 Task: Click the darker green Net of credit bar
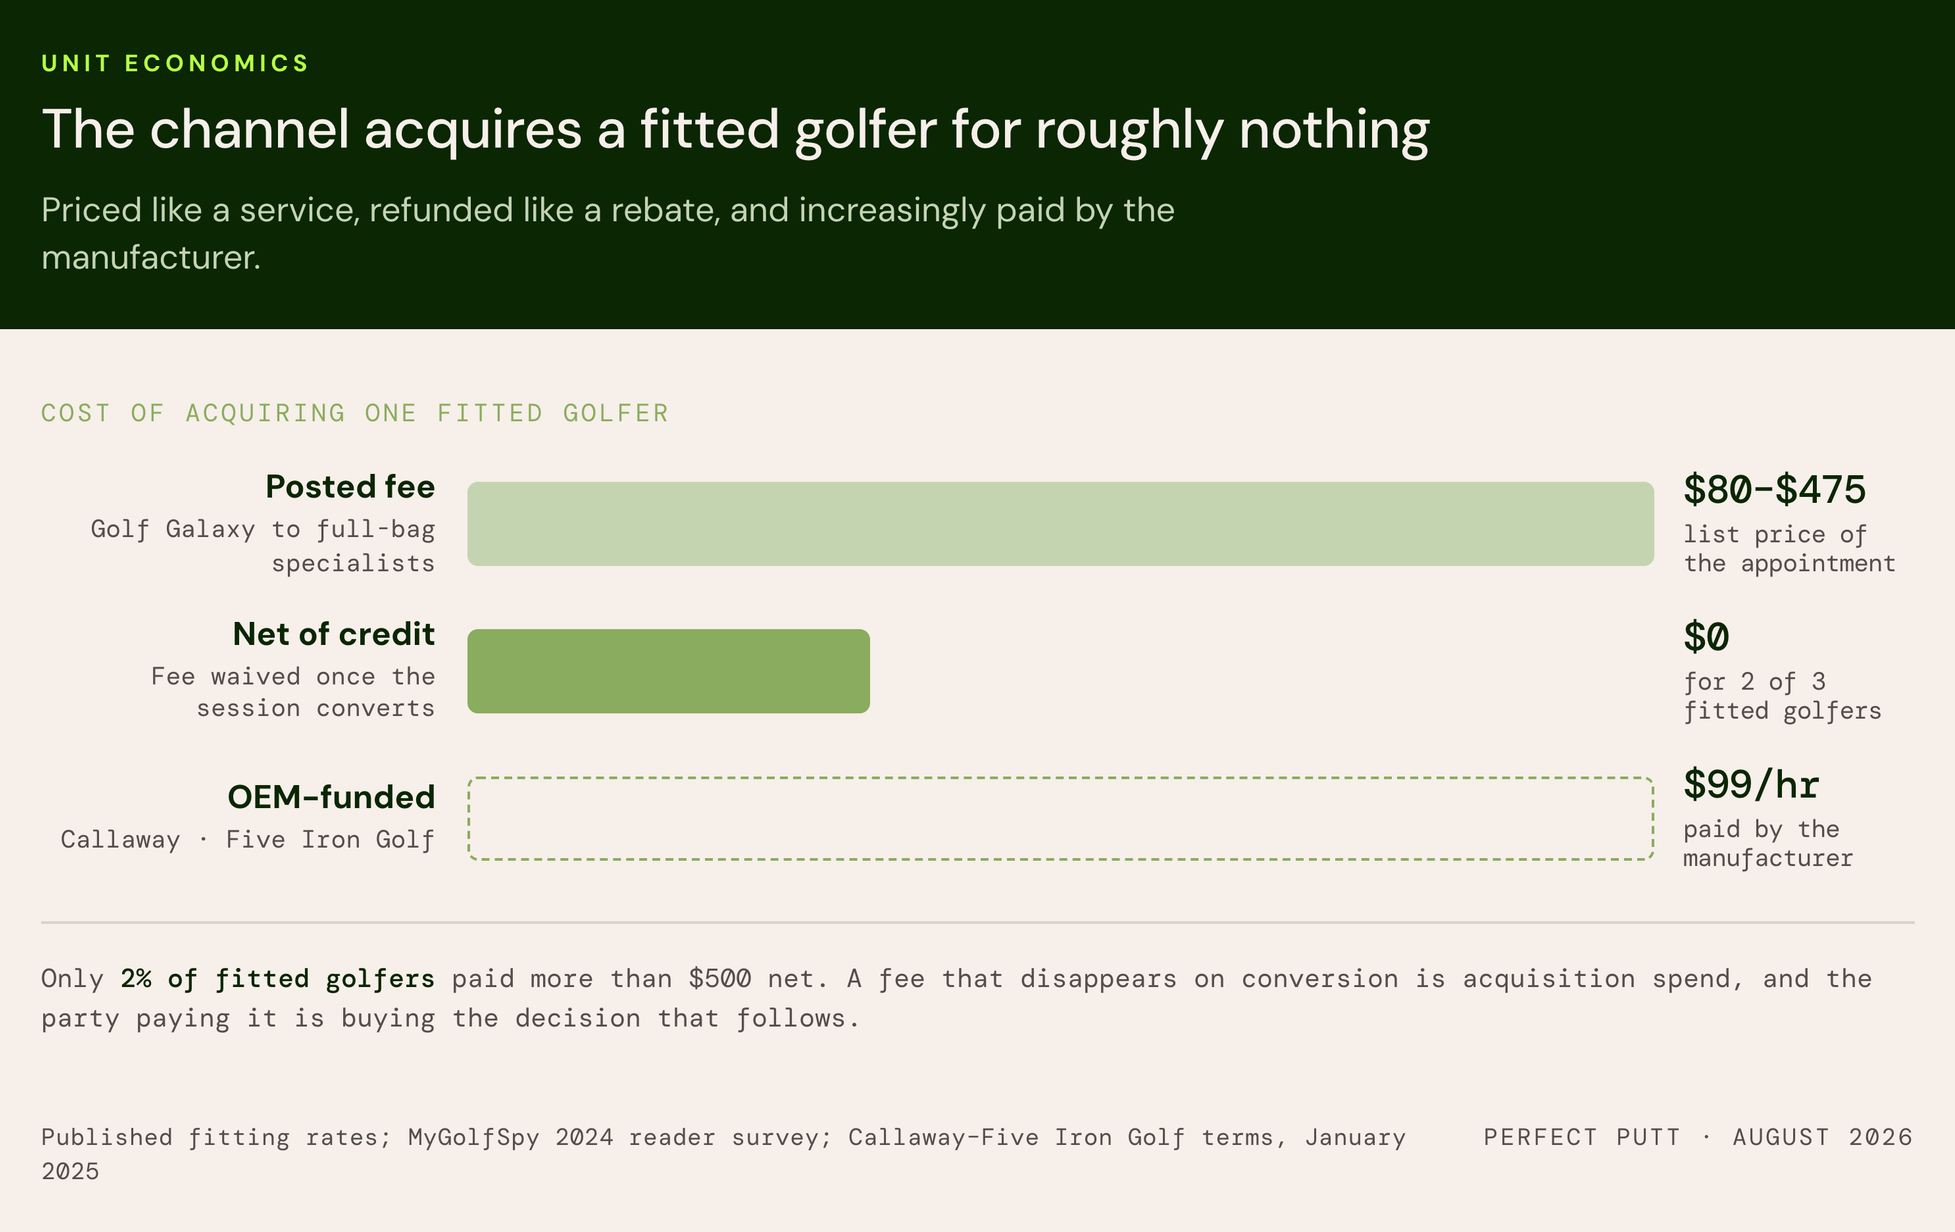point(669,671)
